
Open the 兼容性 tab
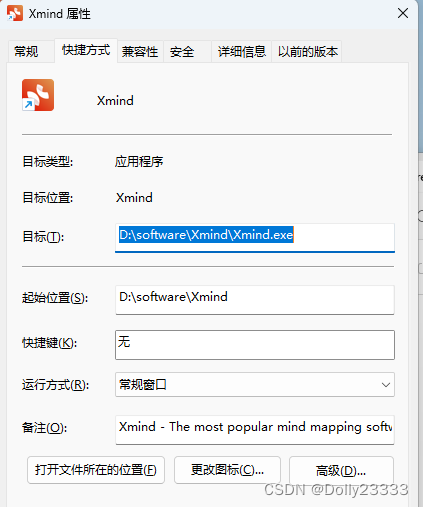coord(140,52)
